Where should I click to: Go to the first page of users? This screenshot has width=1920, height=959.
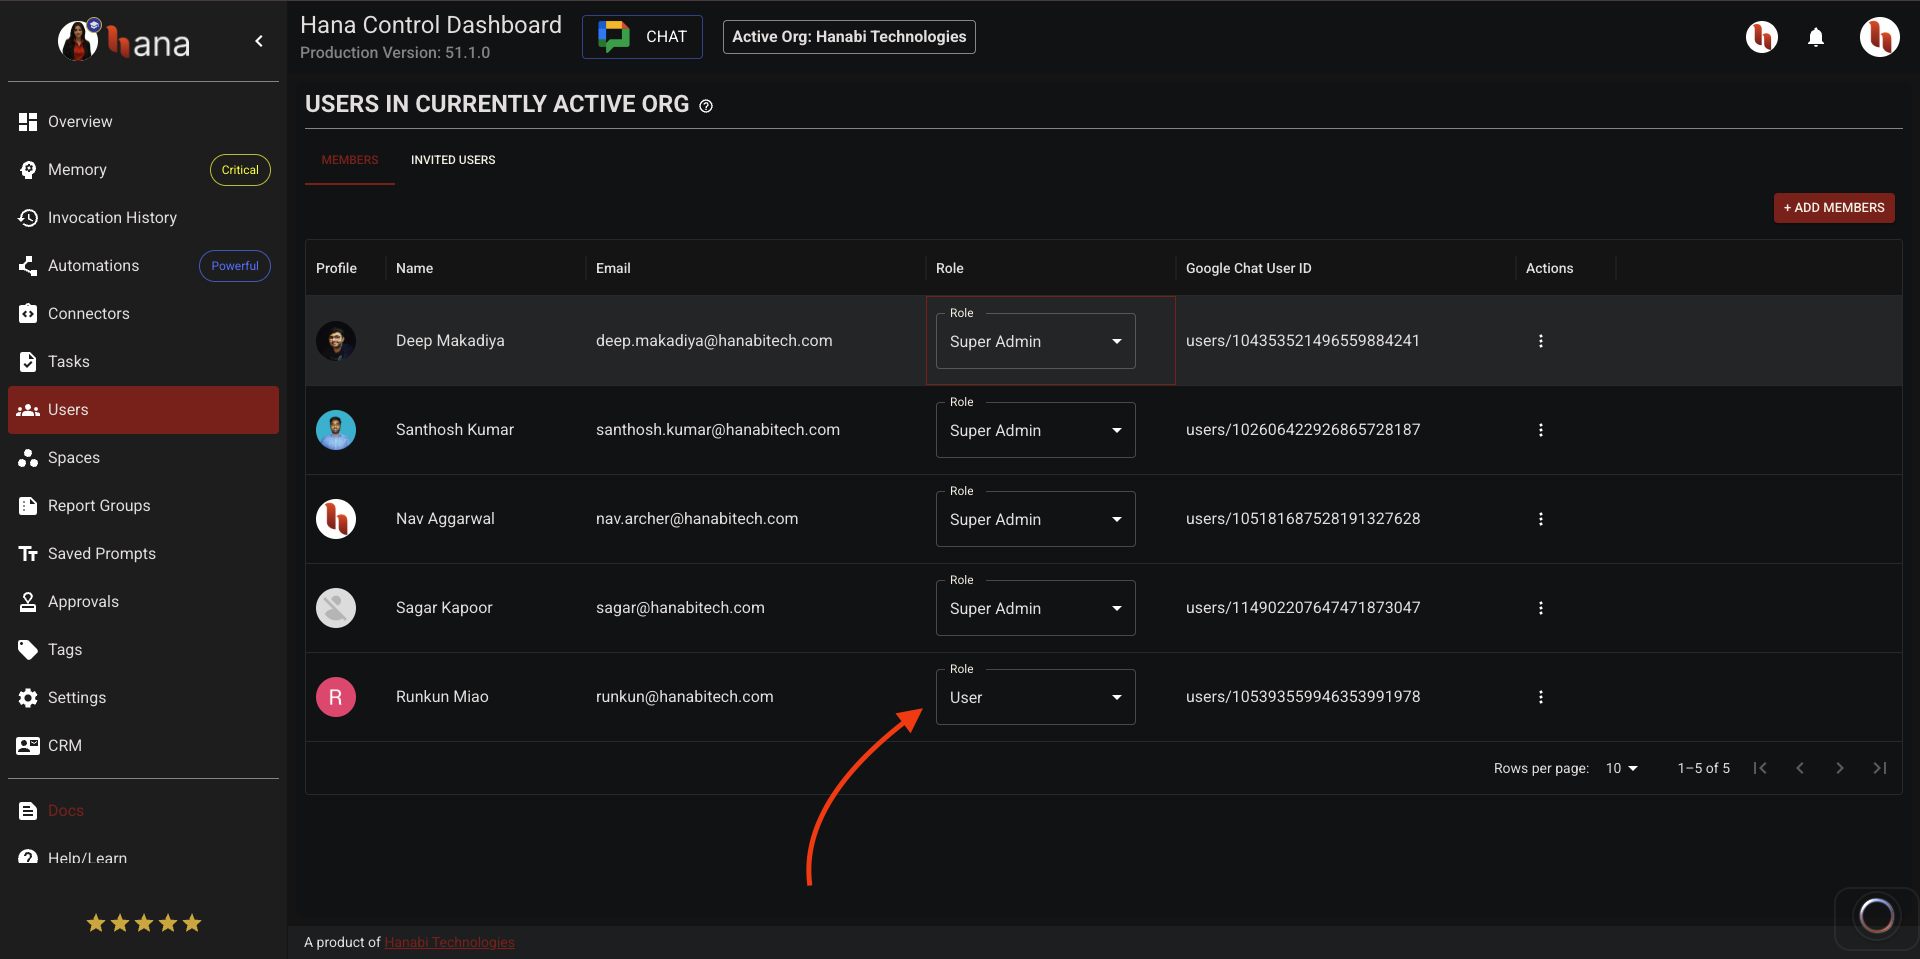1760,768
